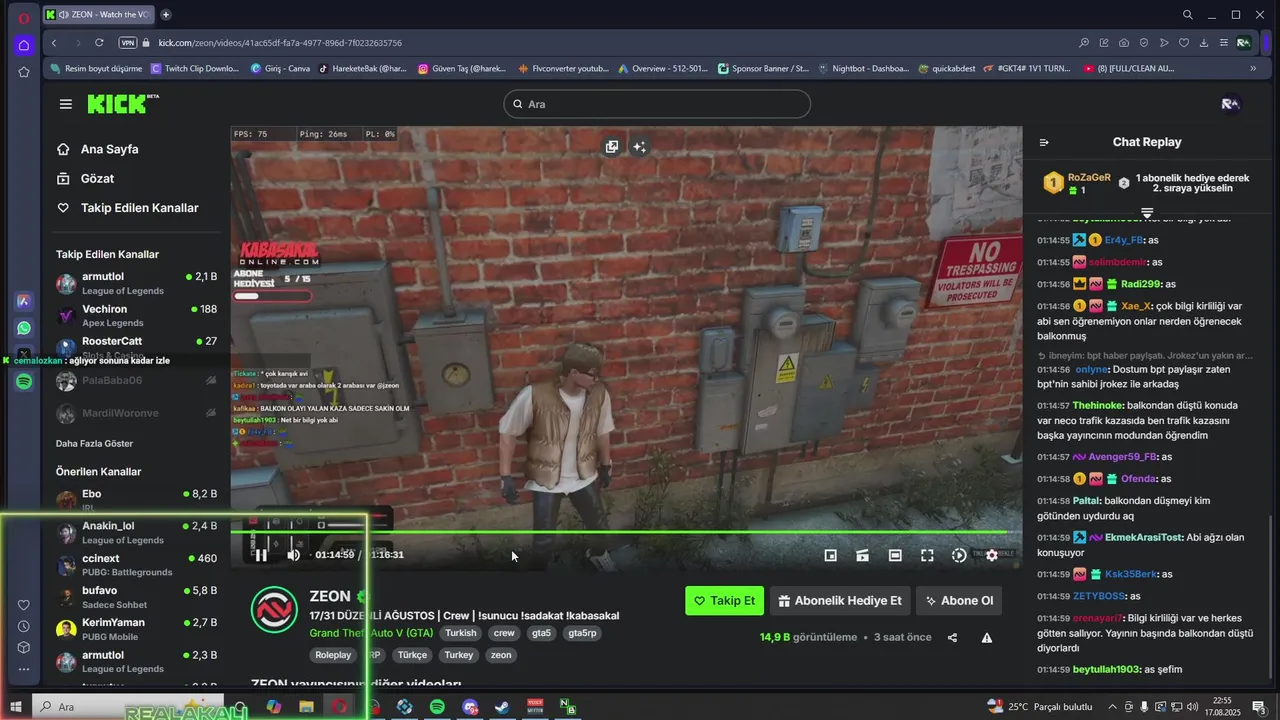Open Grand Theft Auto V category link
1280x720 pixels.
[x=371, y=633]
